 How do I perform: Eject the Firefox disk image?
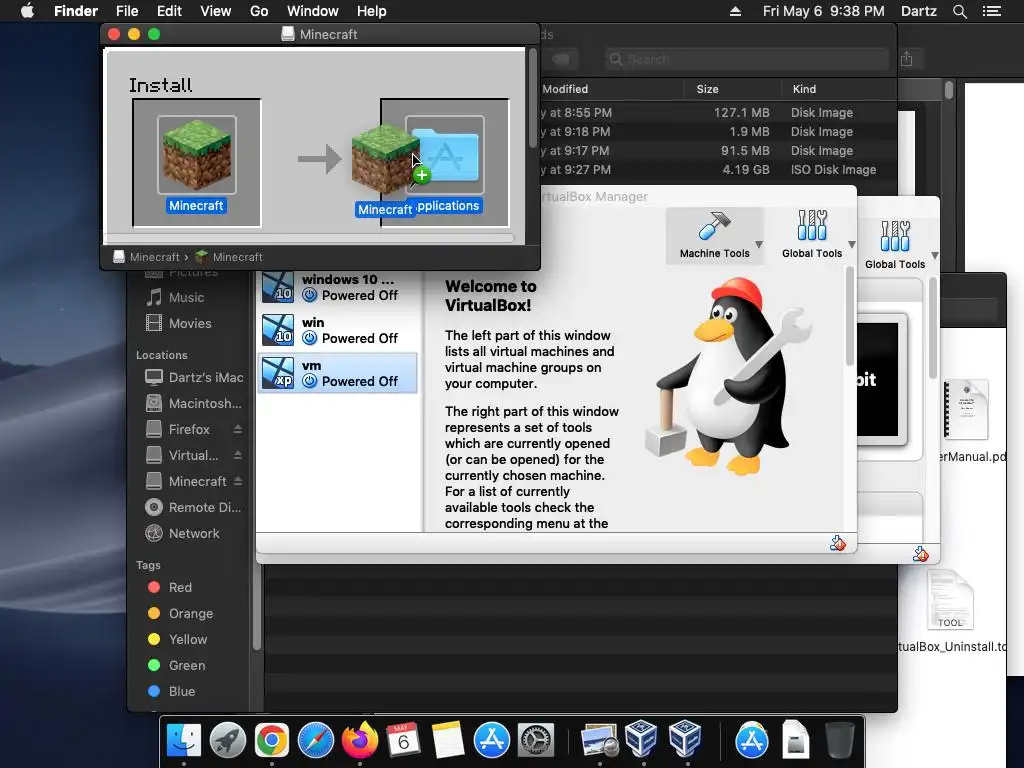(x=238, y=429)
